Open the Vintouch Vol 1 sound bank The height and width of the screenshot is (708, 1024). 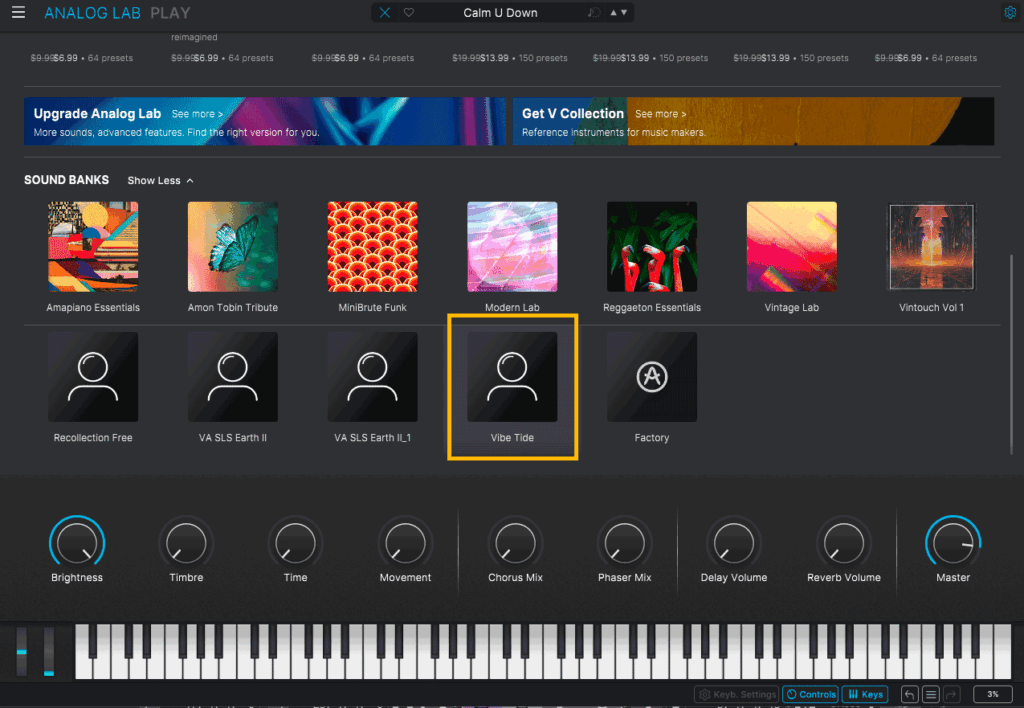pos(931,257)
